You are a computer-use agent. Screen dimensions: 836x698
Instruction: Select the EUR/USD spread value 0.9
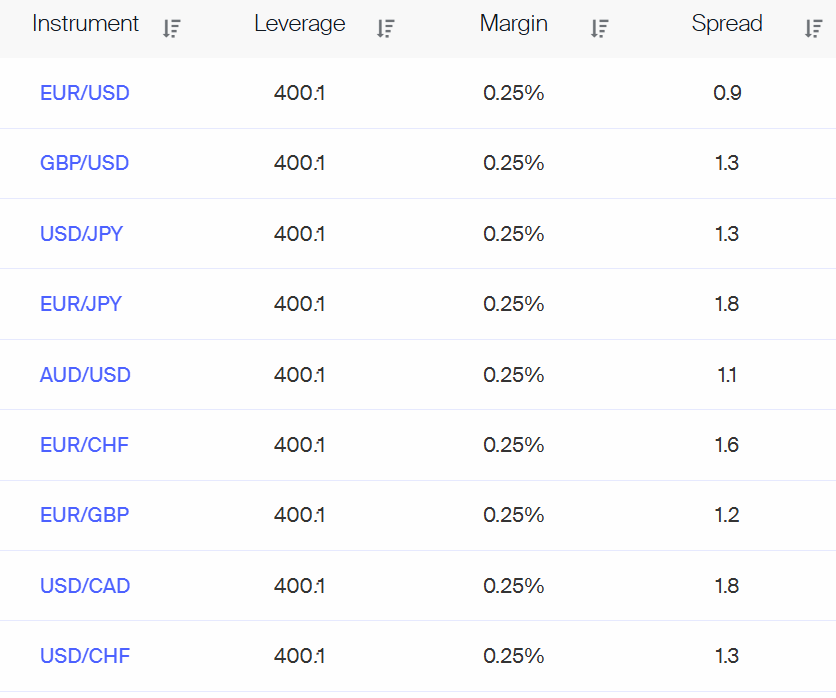(x=727, y=93)
